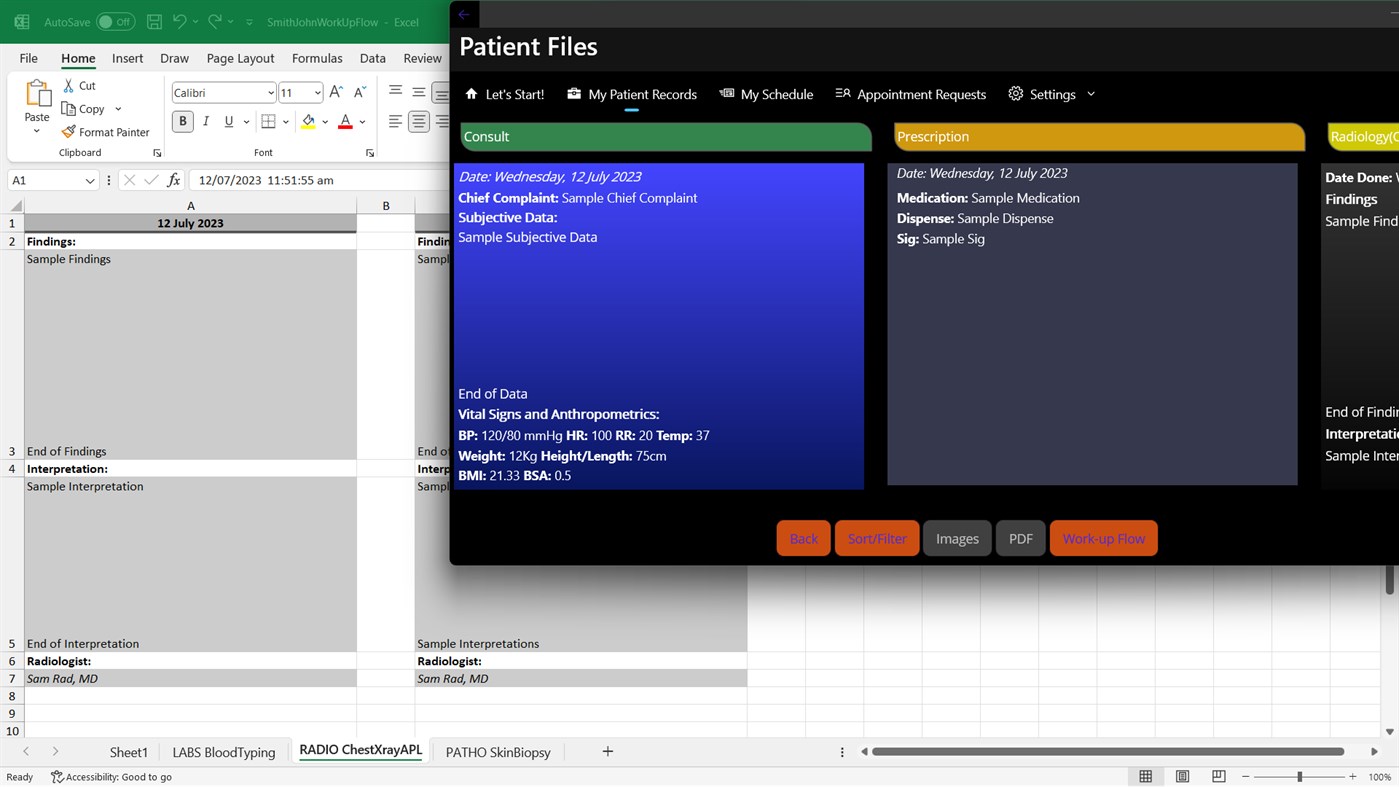Open the Fill Color dropdown arrow
This screenshot has width=1399, height=787.
pyautogui.click(x=325, y=121)
